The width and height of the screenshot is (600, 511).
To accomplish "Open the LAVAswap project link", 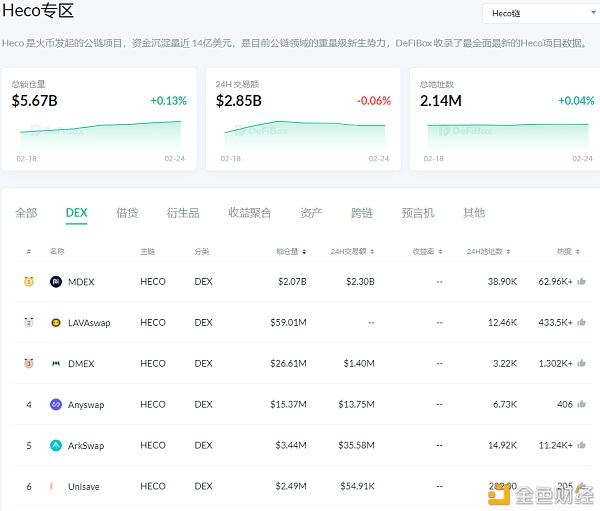I will pos(89,323).
